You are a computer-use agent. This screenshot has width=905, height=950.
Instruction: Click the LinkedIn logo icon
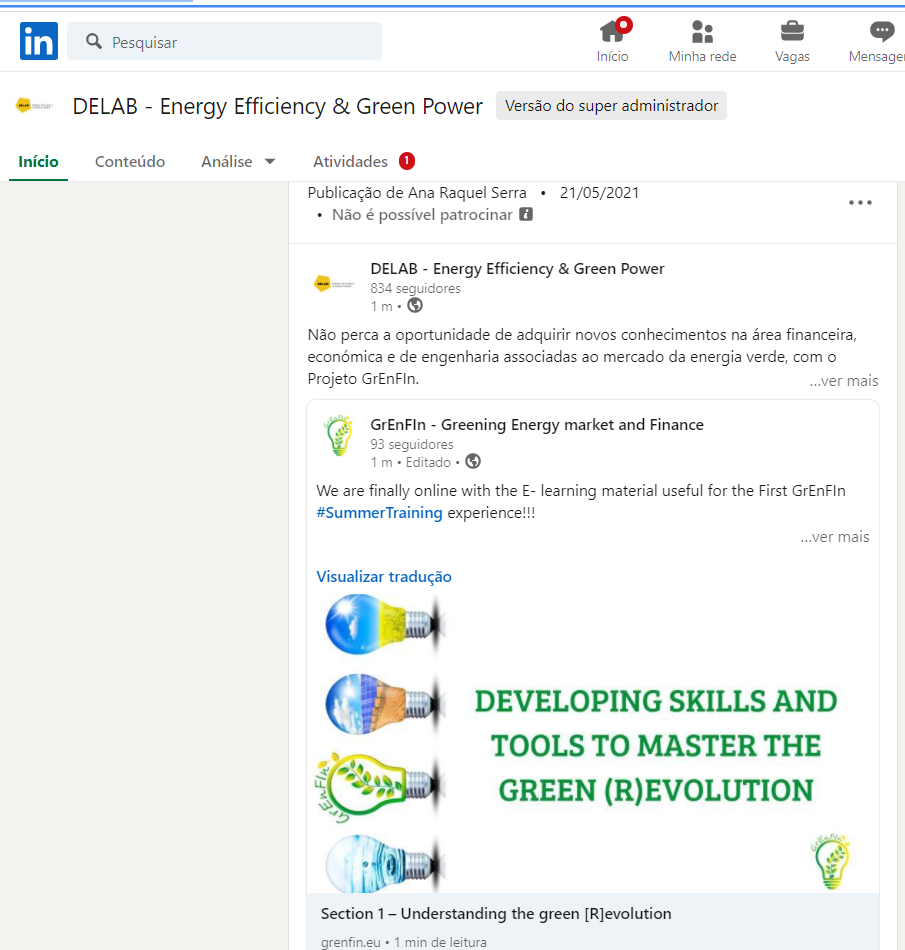(39, 41)
